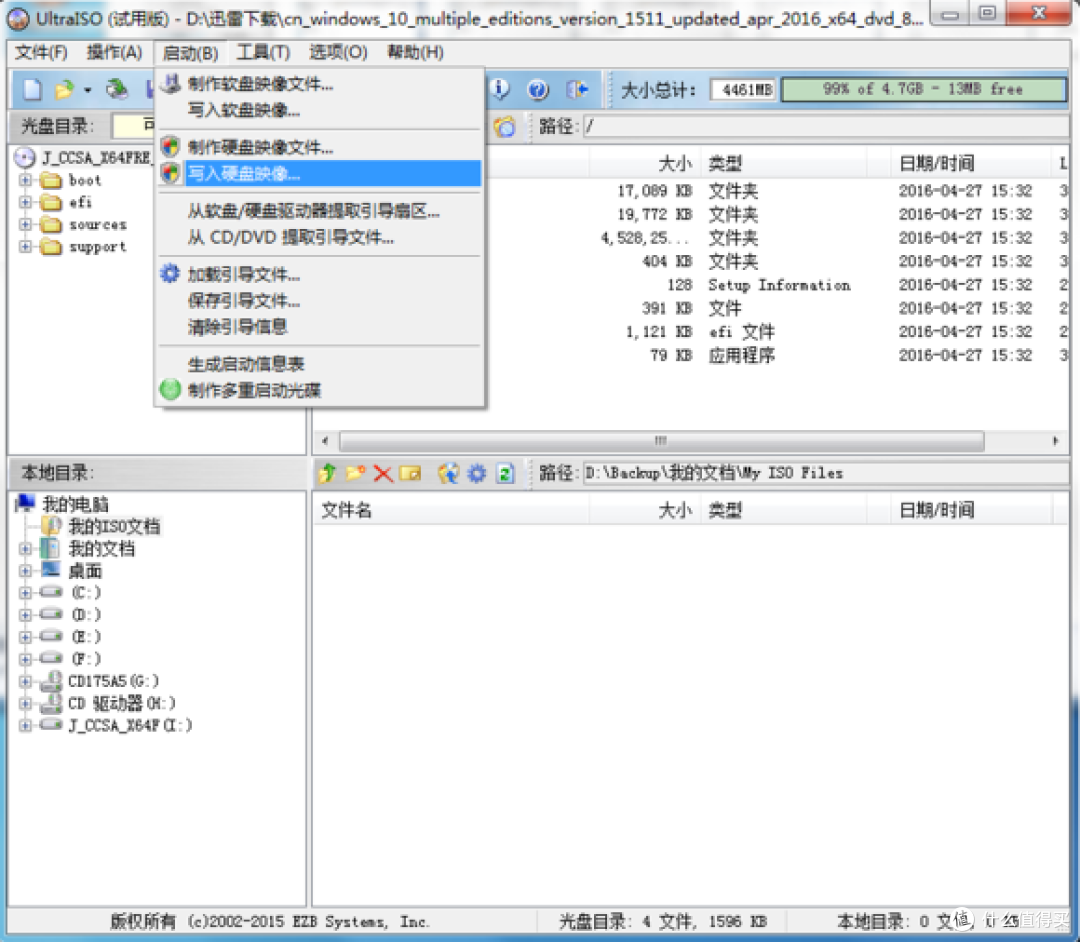Expand the boot folder in the ISO tree
The height and width of the screenshot is (942, 1080).
[x=25, y=180]
